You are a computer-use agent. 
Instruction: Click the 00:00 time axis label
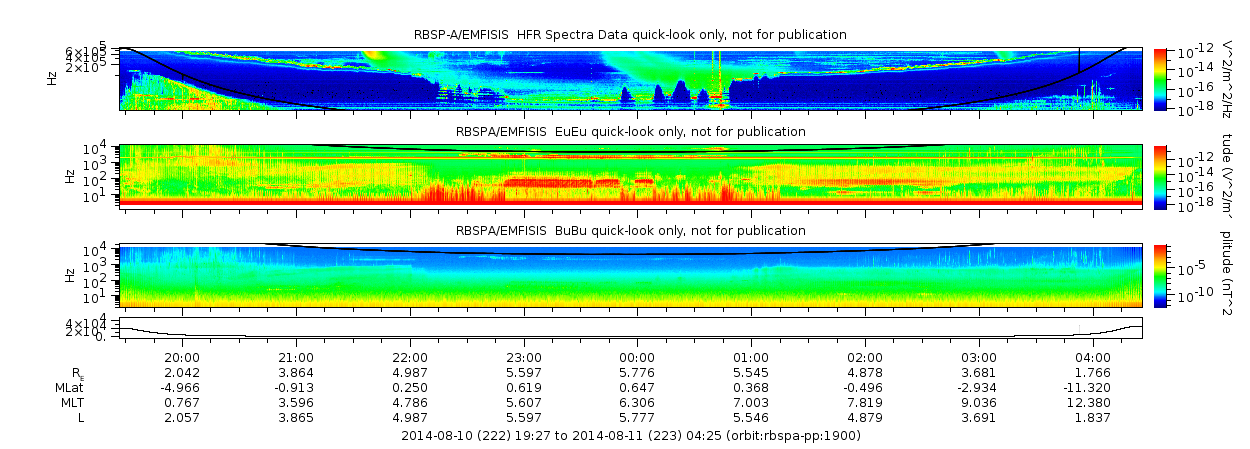point(637,358)
